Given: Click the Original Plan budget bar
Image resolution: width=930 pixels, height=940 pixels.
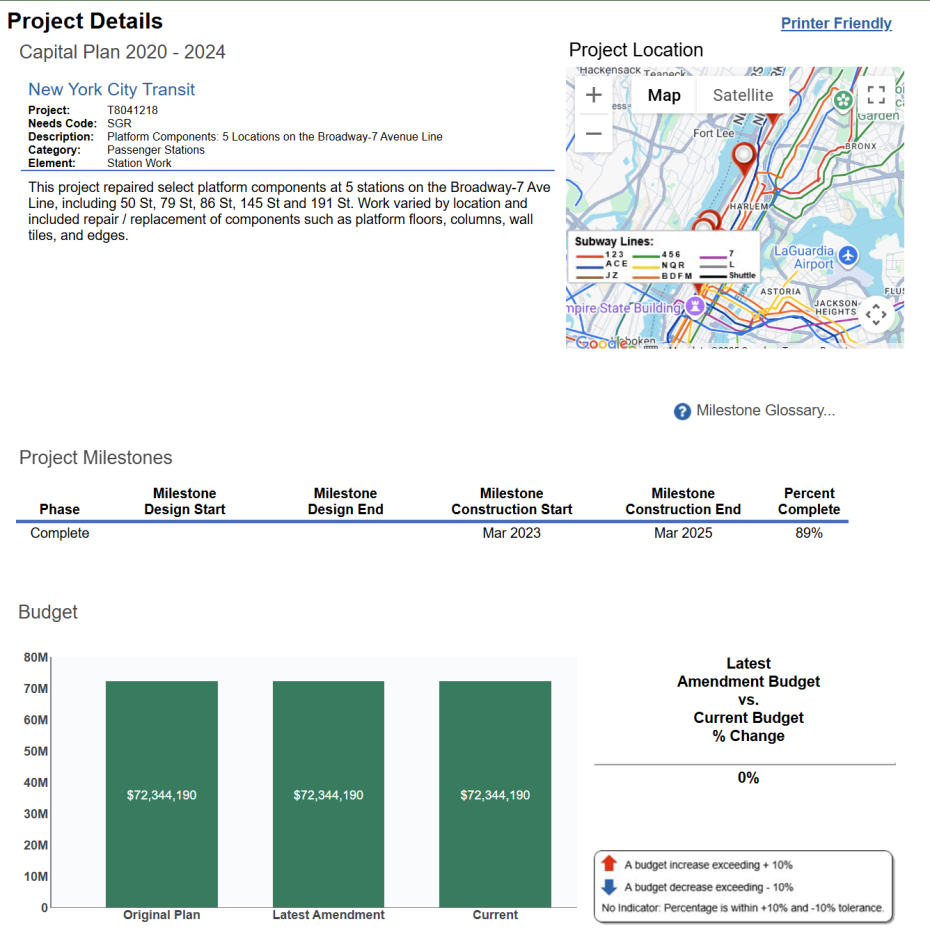Looking at the screenshot, I should [162, 794].
